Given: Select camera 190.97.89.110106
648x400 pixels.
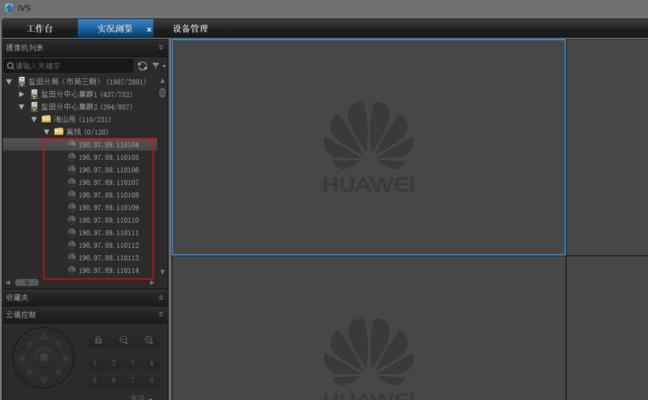Looking at the screenshot, I should click(109, 170).
